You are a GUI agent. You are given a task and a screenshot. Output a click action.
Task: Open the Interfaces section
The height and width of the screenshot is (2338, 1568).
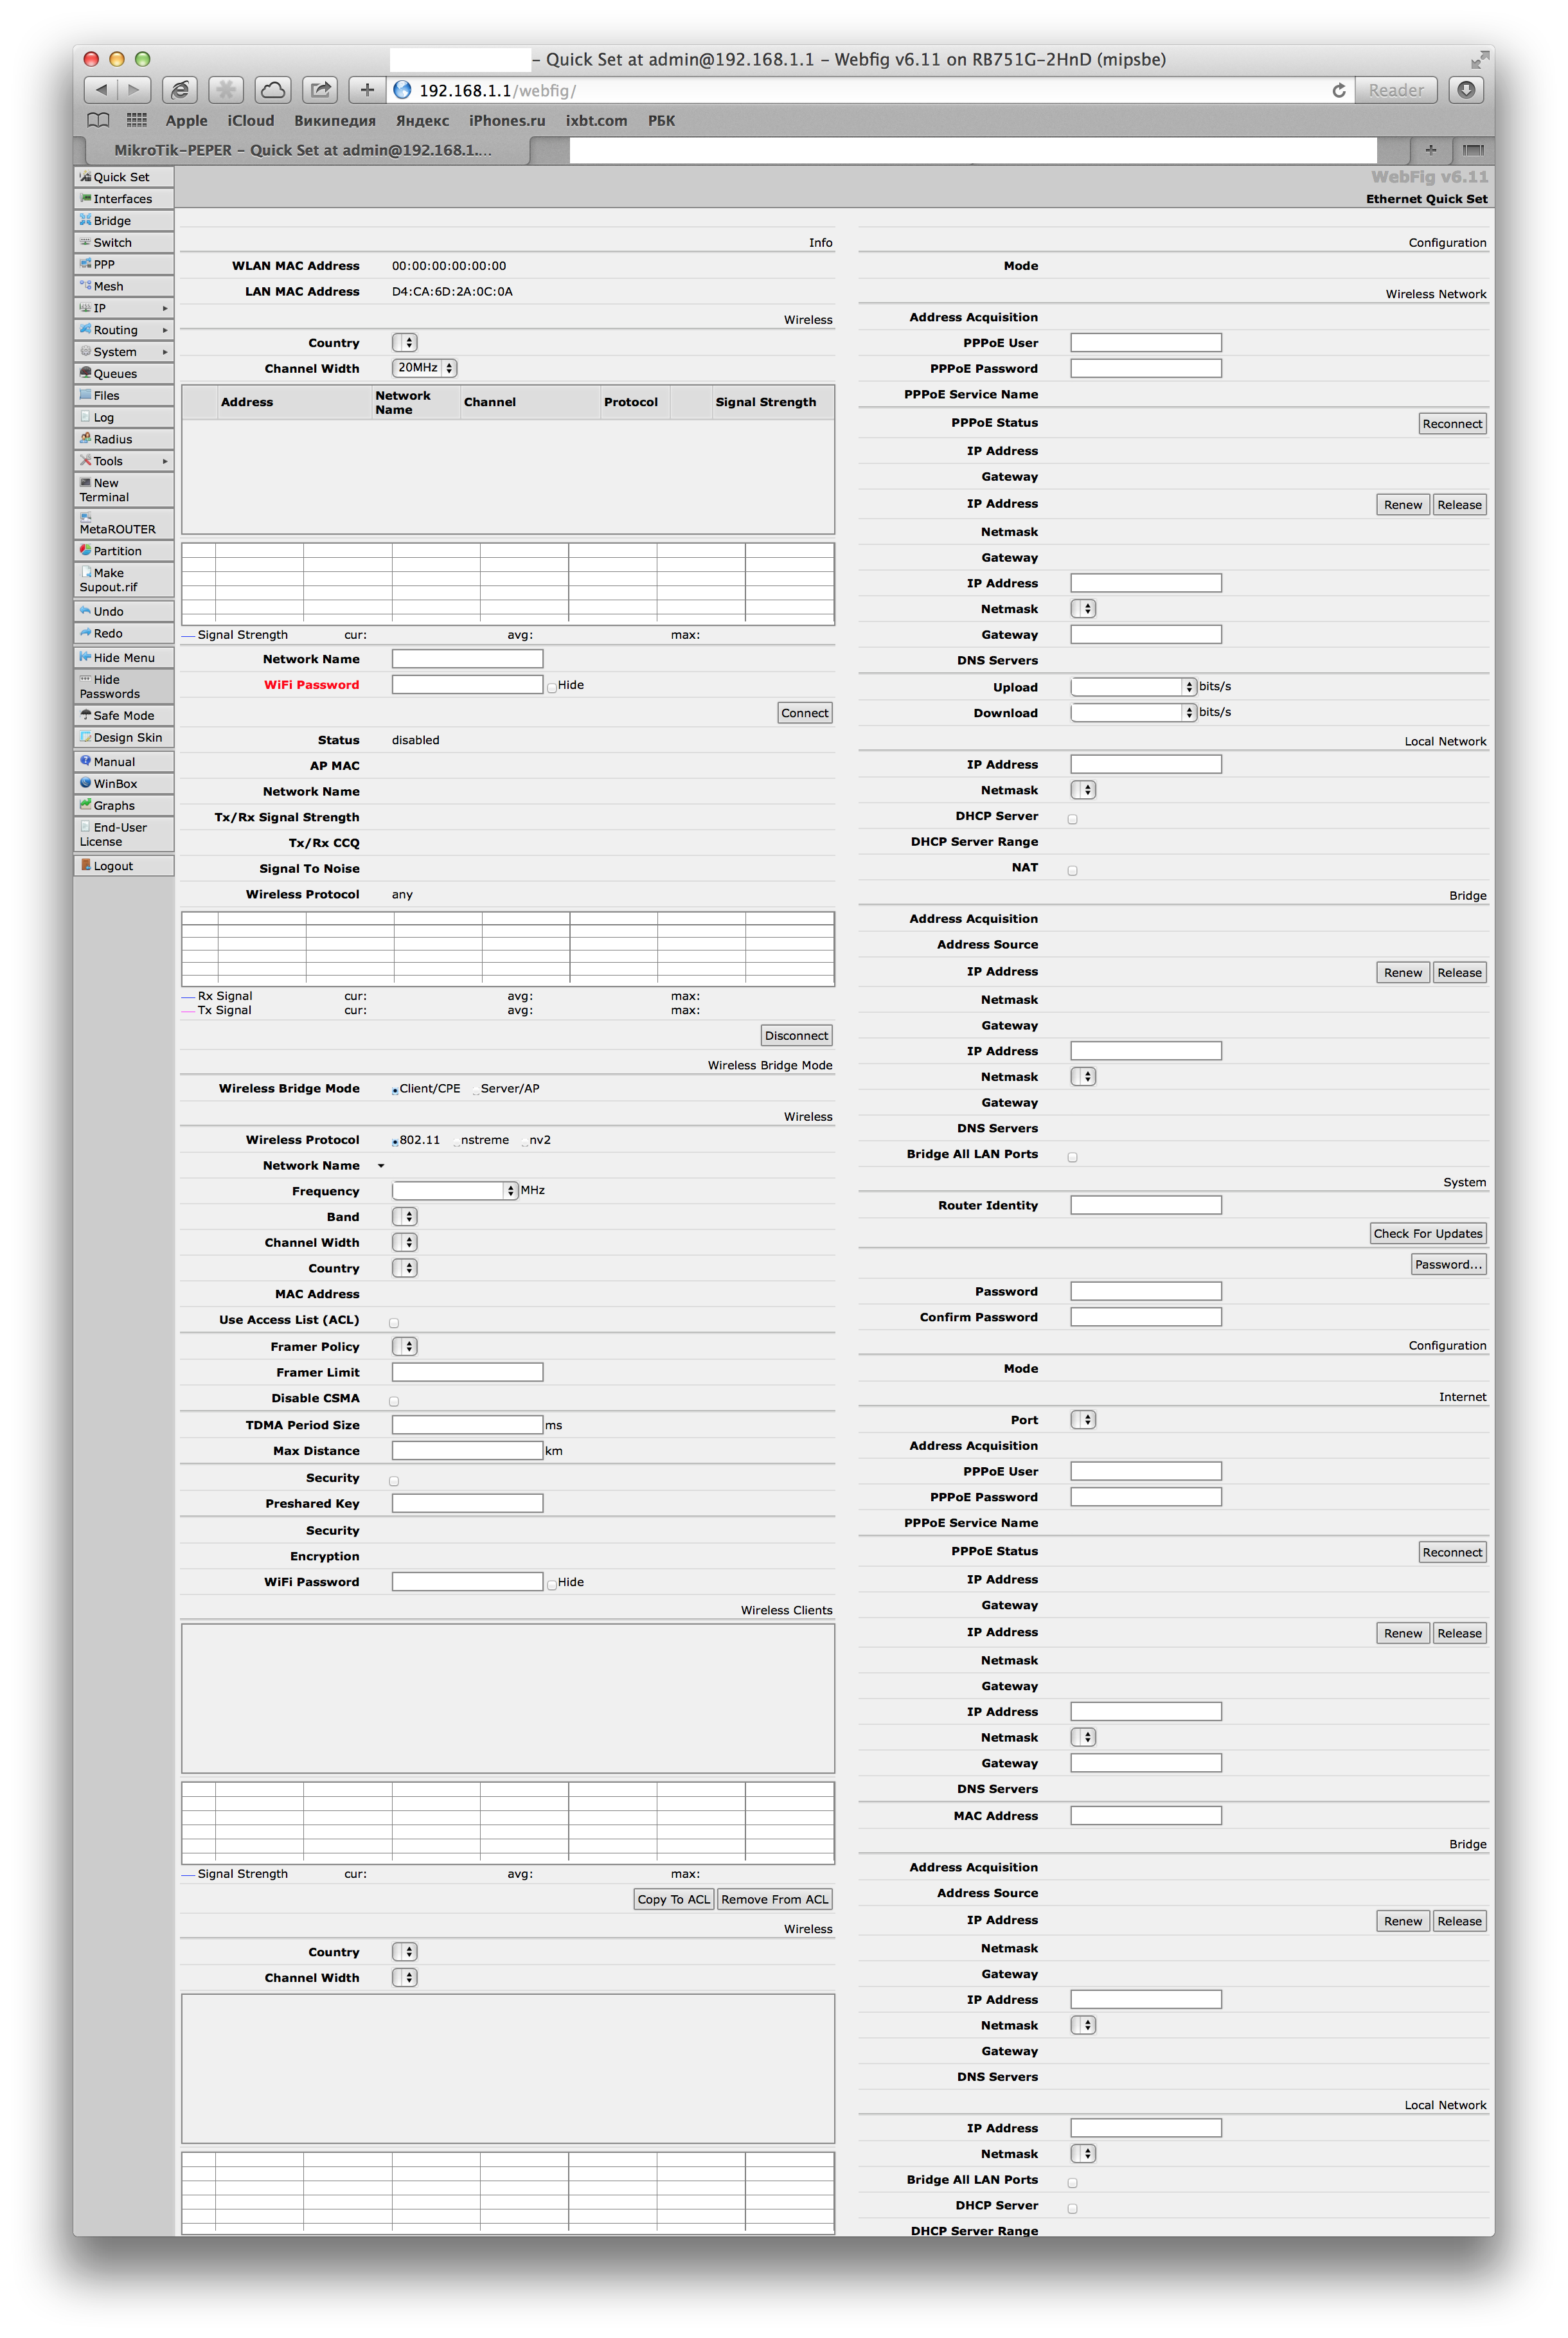tap(122, 198)
